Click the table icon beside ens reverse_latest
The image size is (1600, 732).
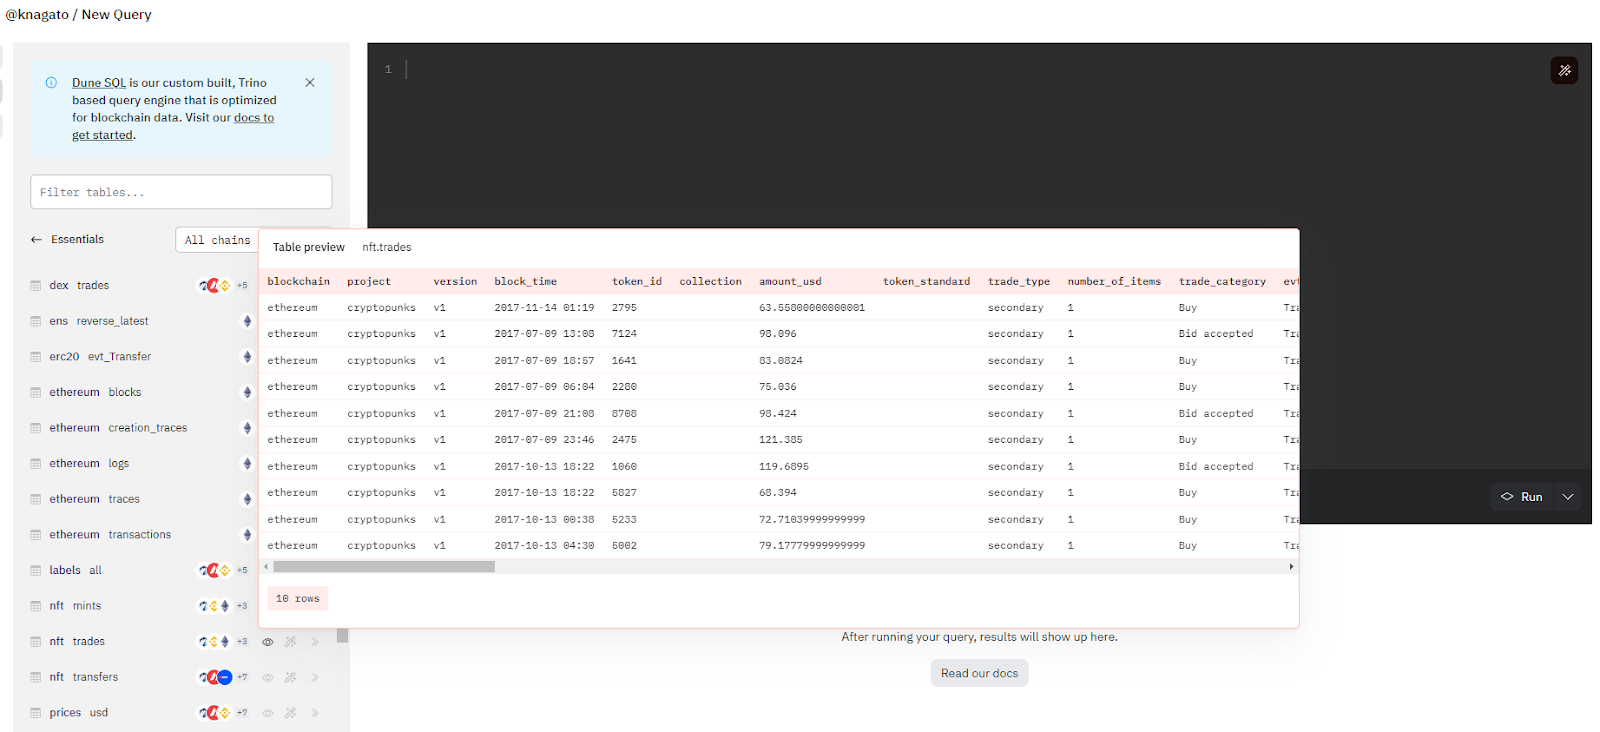(x=36, y=321)
